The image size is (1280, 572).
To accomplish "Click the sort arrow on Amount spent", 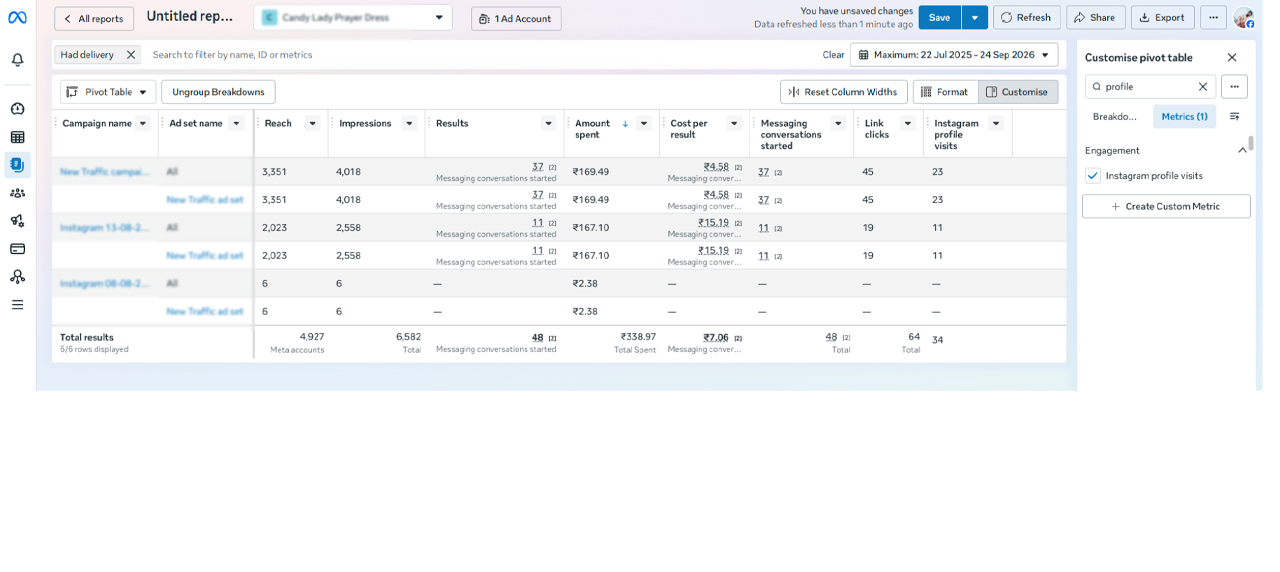I will point(626,124).
